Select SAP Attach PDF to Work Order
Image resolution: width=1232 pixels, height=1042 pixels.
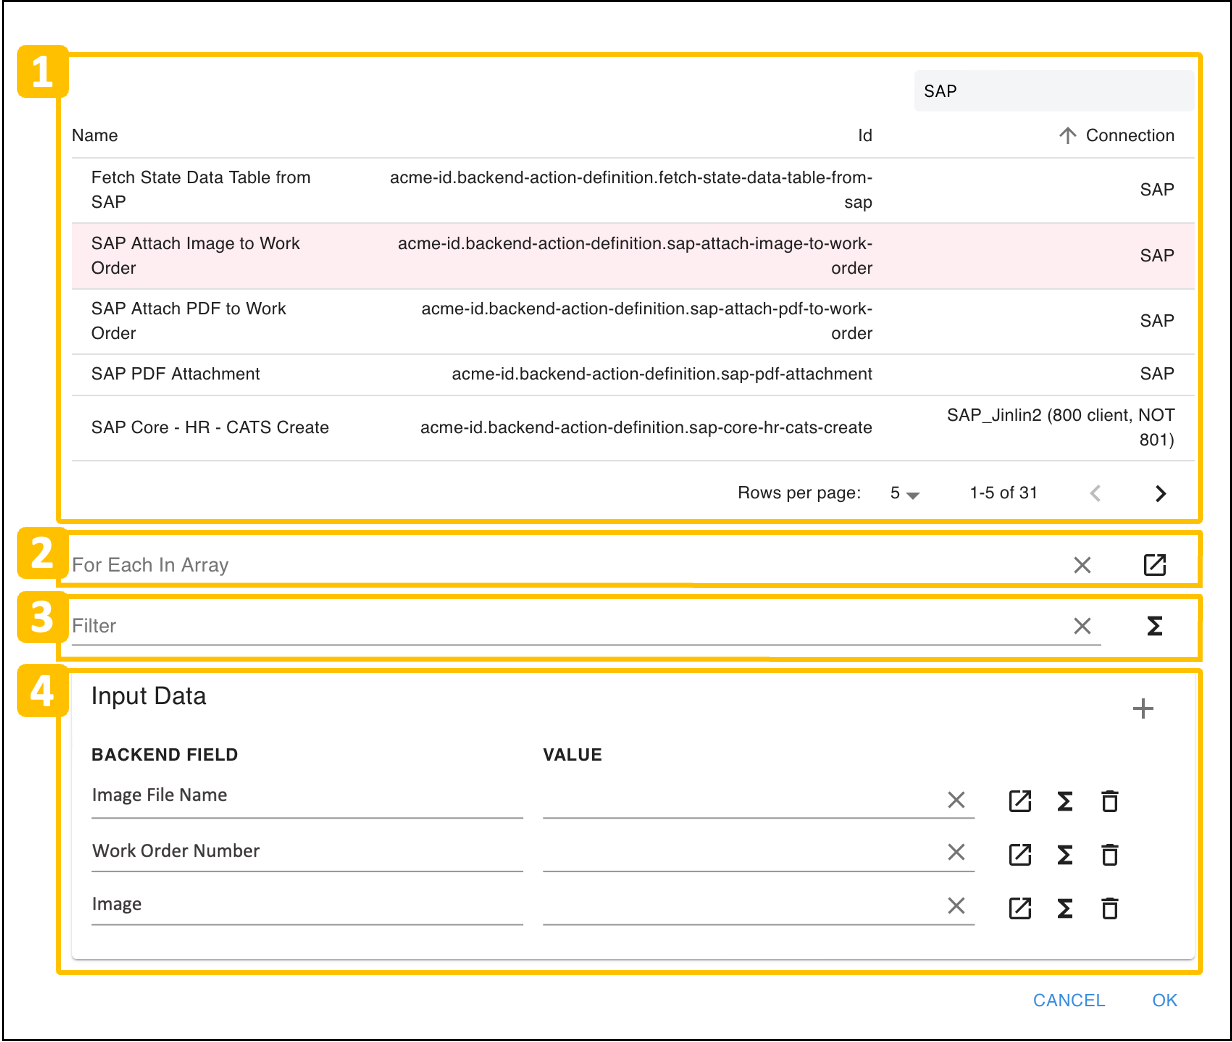633,321
